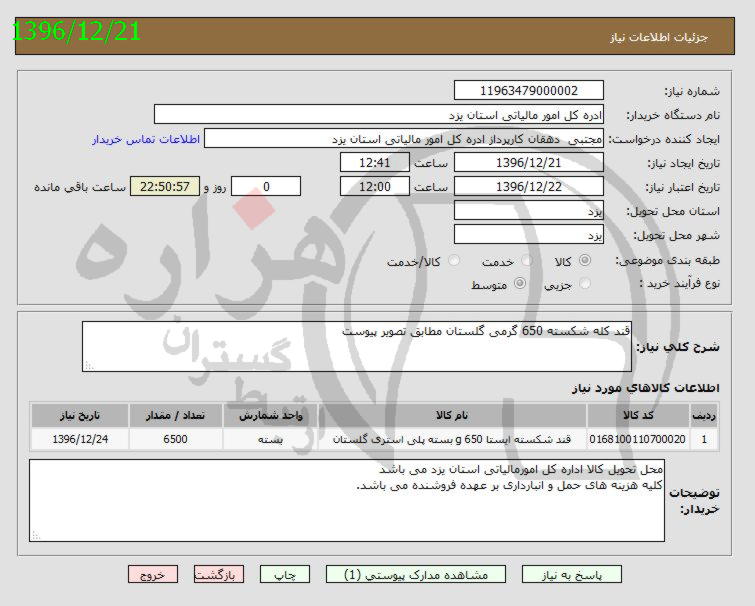The width and height of the screenshot is (755, 606).
Task: Click the نام کالا column header
Action: tap(452, 415)
